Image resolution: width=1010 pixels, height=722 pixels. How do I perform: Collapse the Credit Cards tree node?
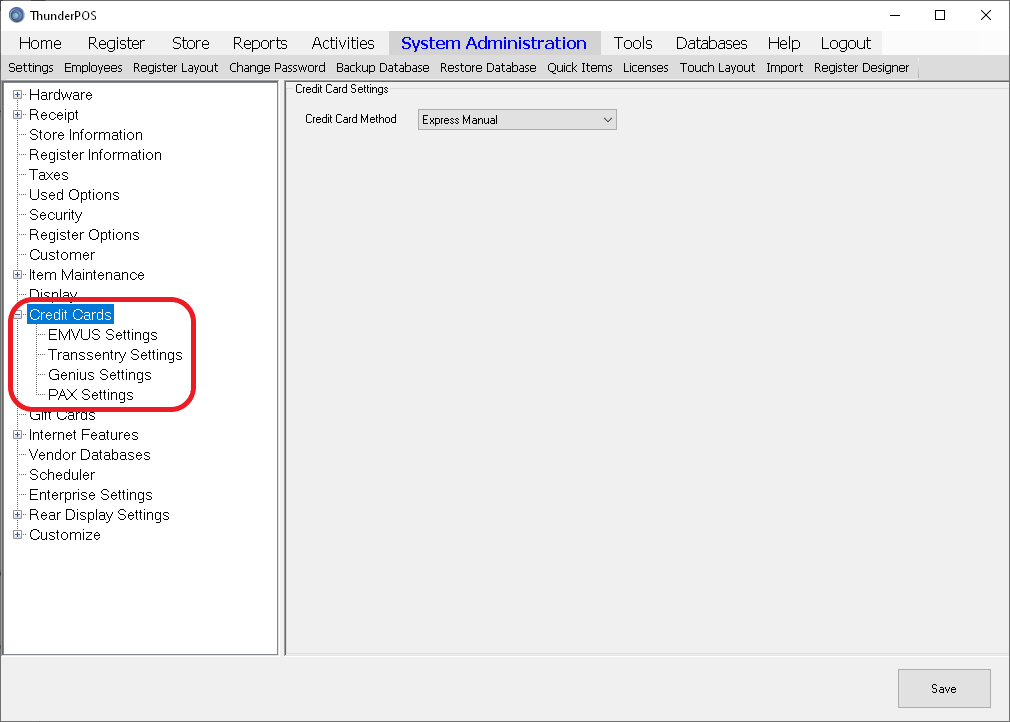[18, 315]
